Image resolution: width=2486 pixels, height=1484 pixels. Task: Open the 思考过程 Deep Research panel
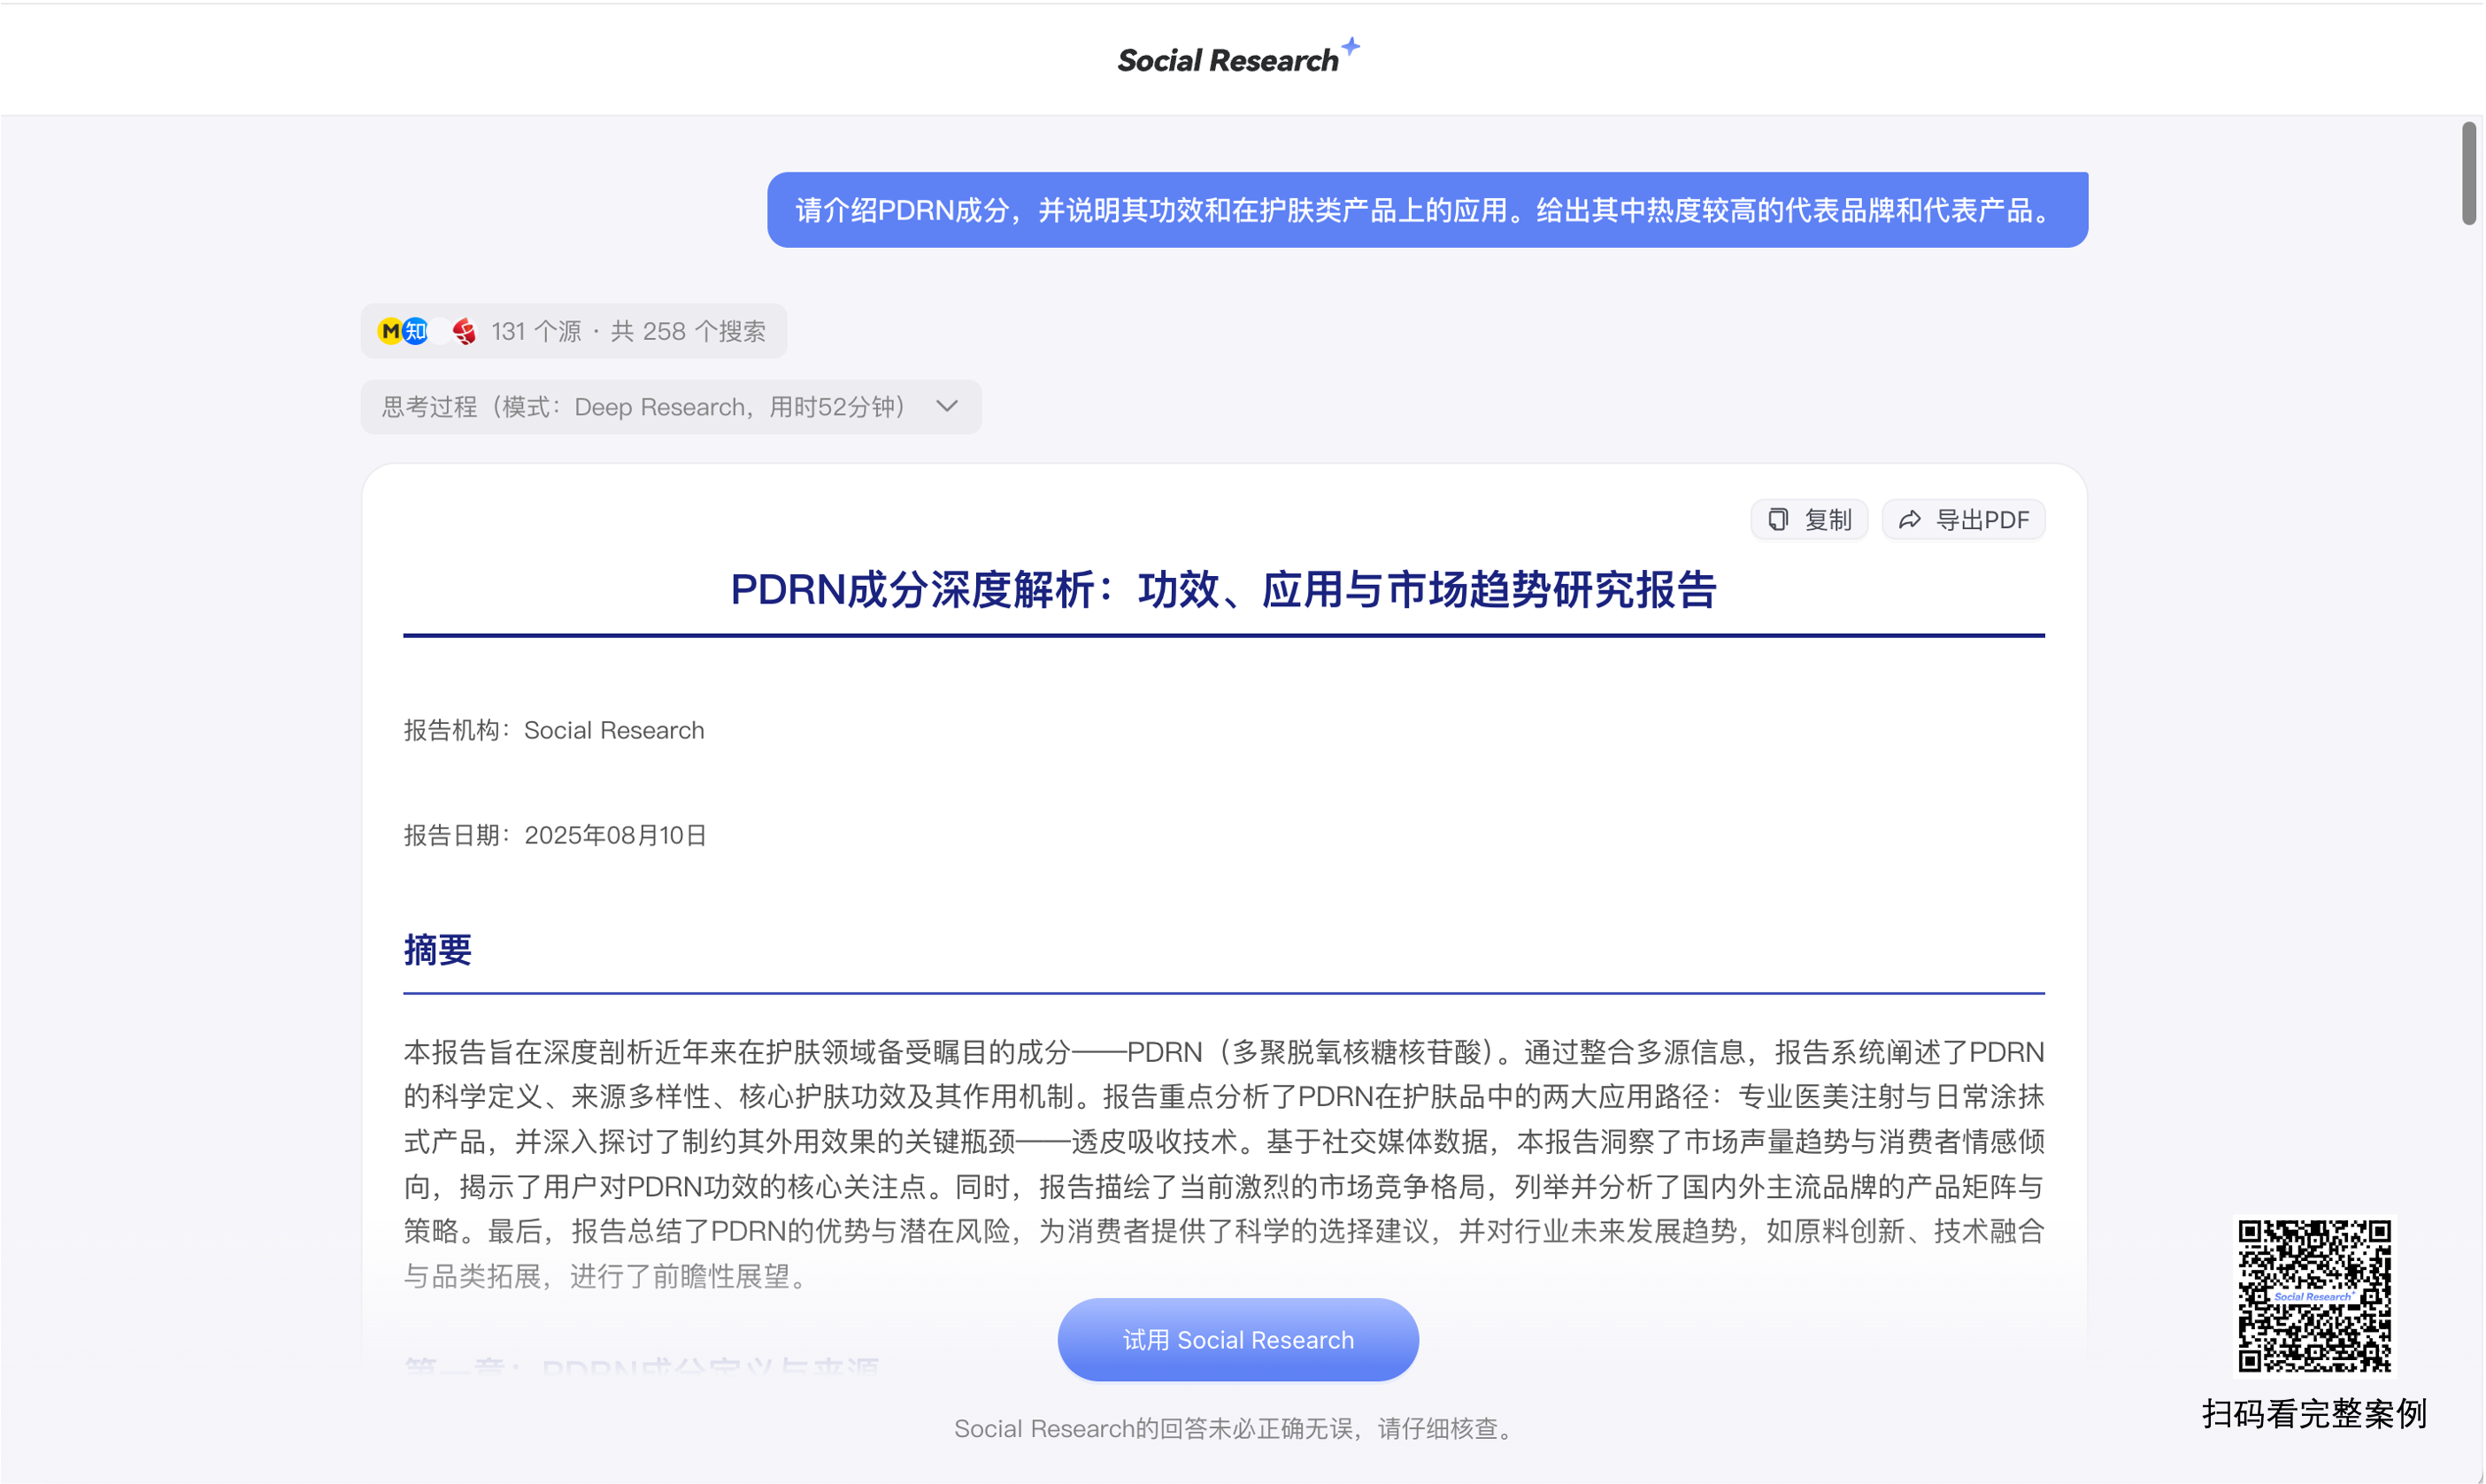coord(643,407)
